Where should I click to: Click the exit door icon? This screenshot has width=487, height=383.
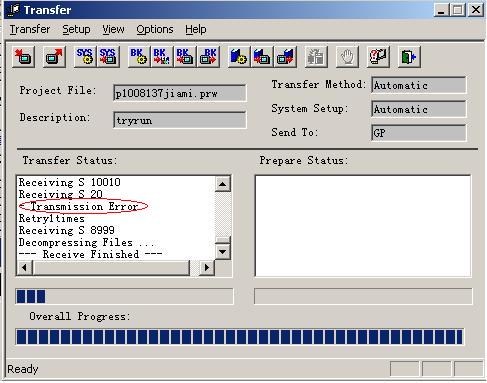[x=409, y=57]
